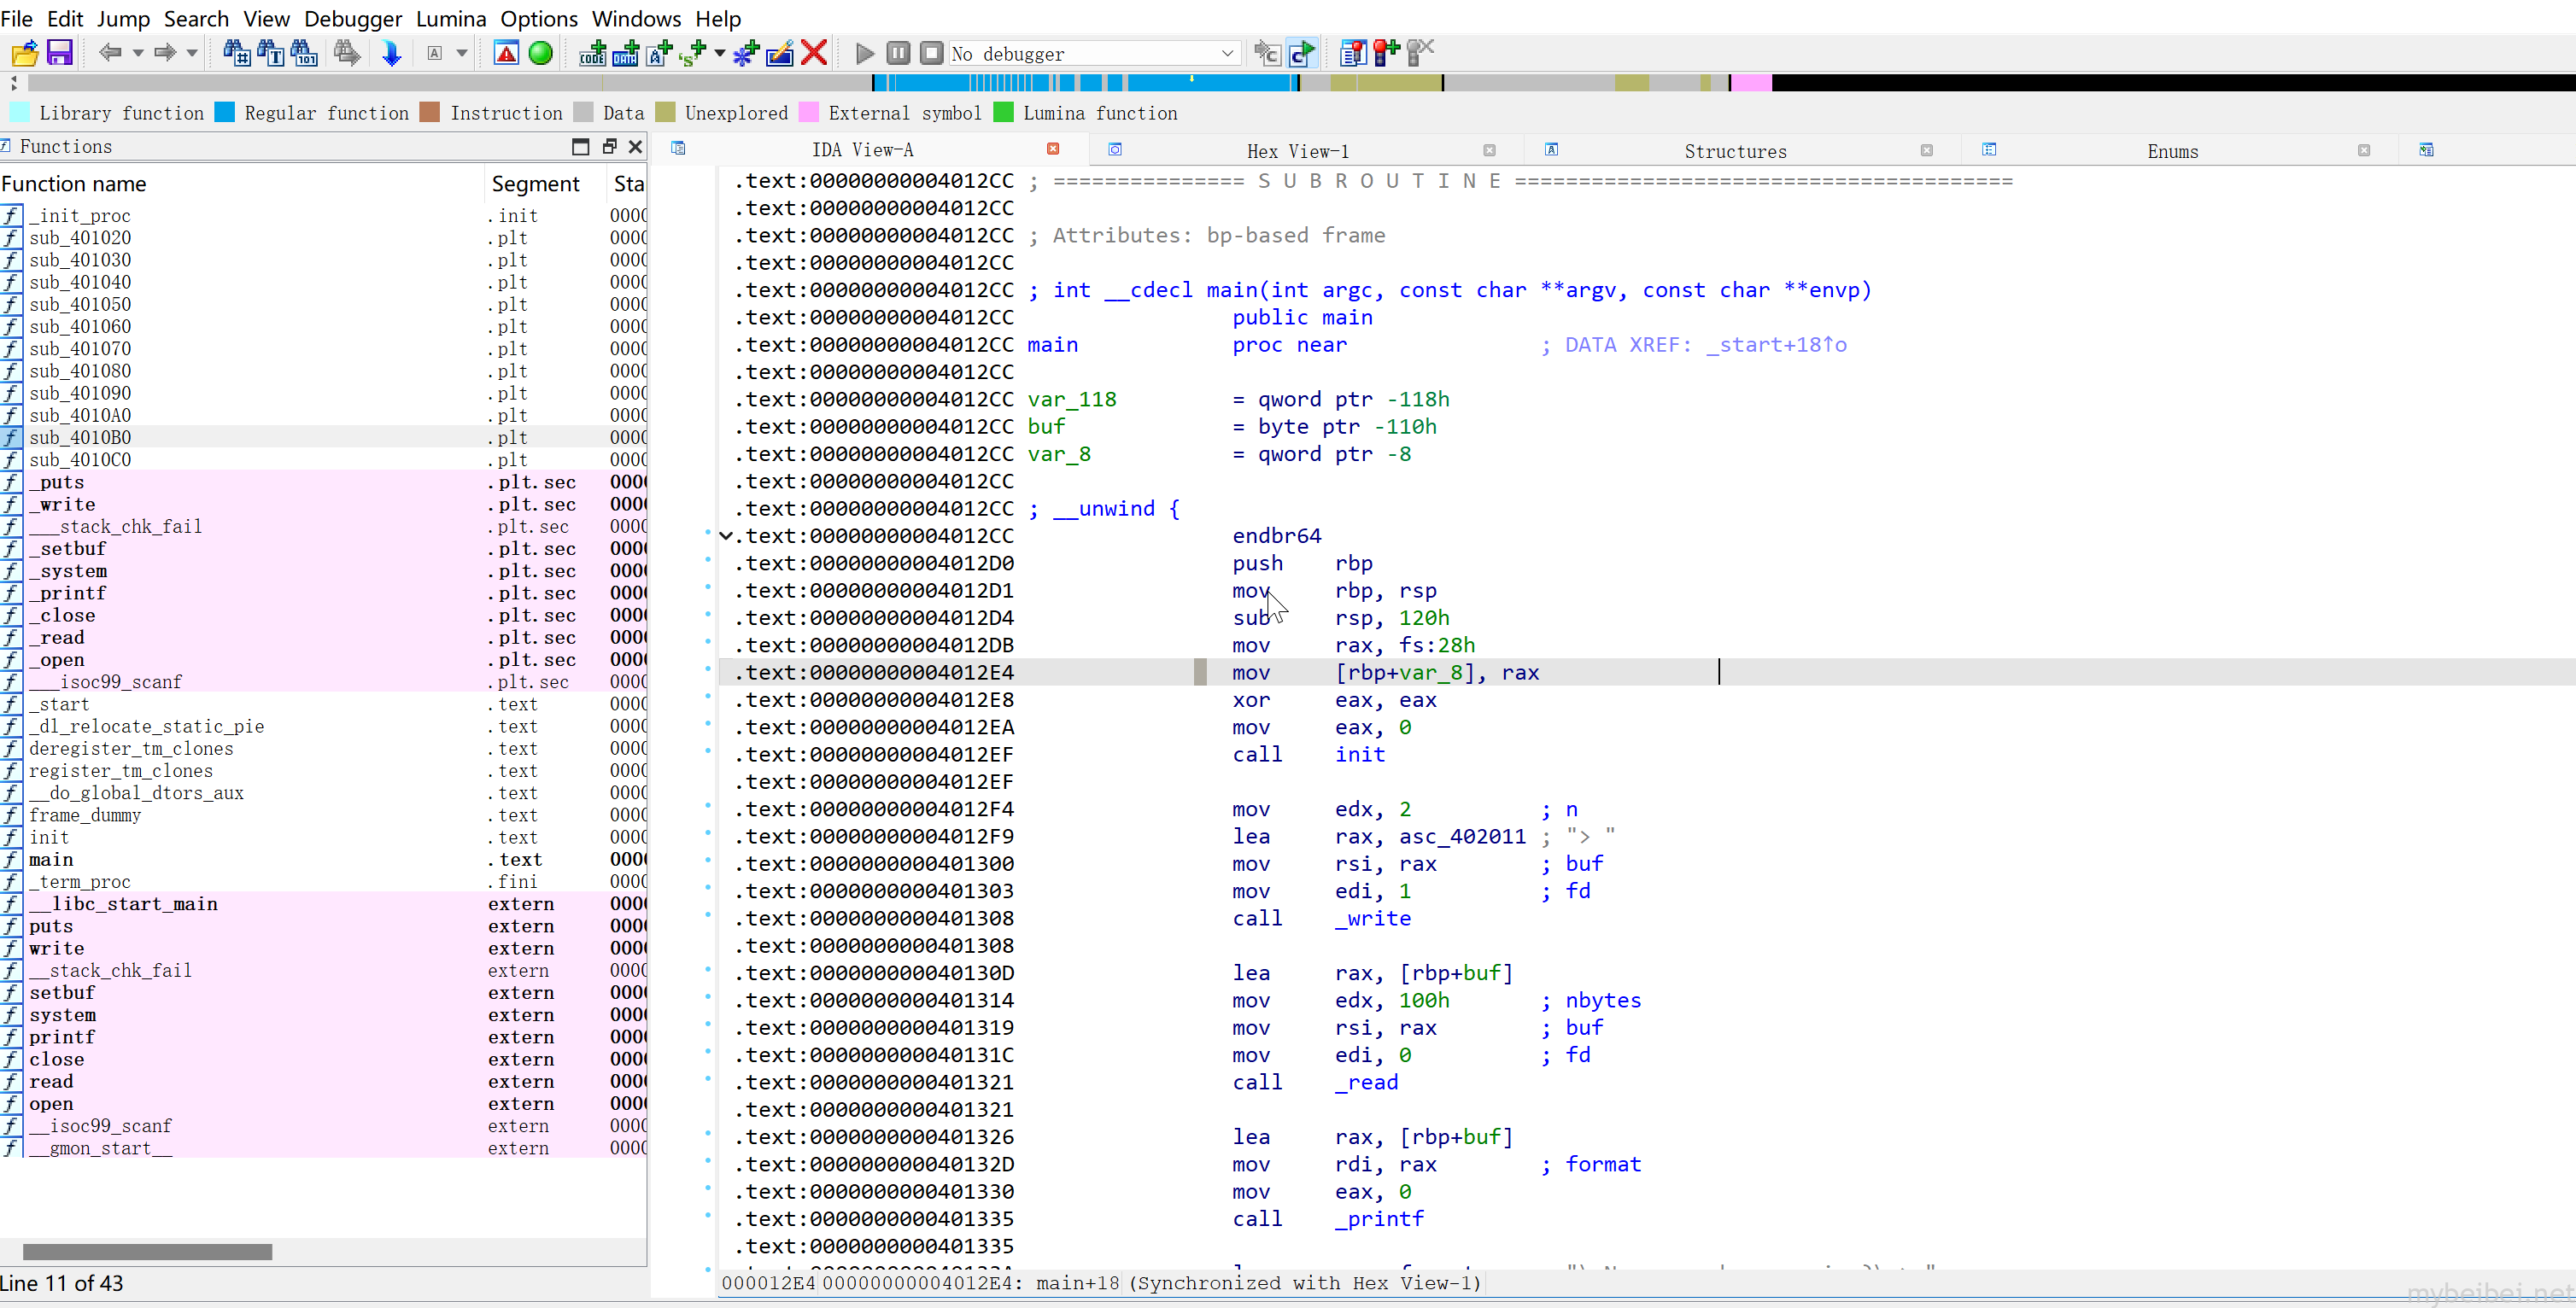
Task: Click the create code item icon
Action: point(592,53)
